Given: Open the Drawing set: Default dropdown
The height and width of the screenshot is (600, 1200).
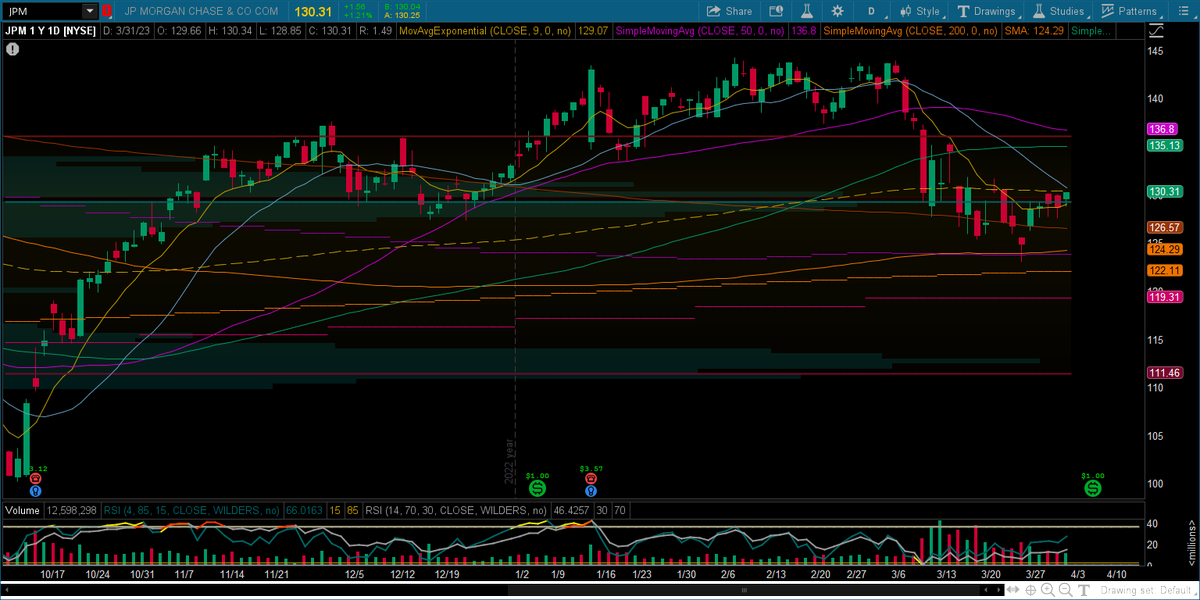Looking at the screenshot, I should [1147, 592].
